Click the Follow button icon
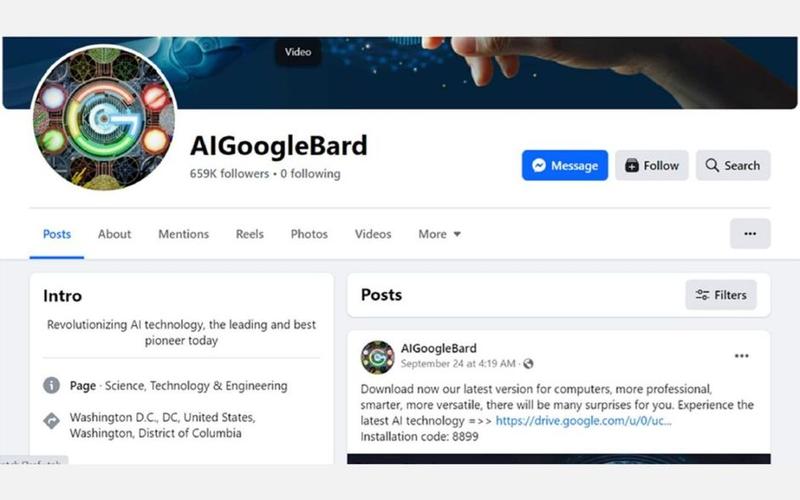The image size is (800, 500). (x=632, y=166)
